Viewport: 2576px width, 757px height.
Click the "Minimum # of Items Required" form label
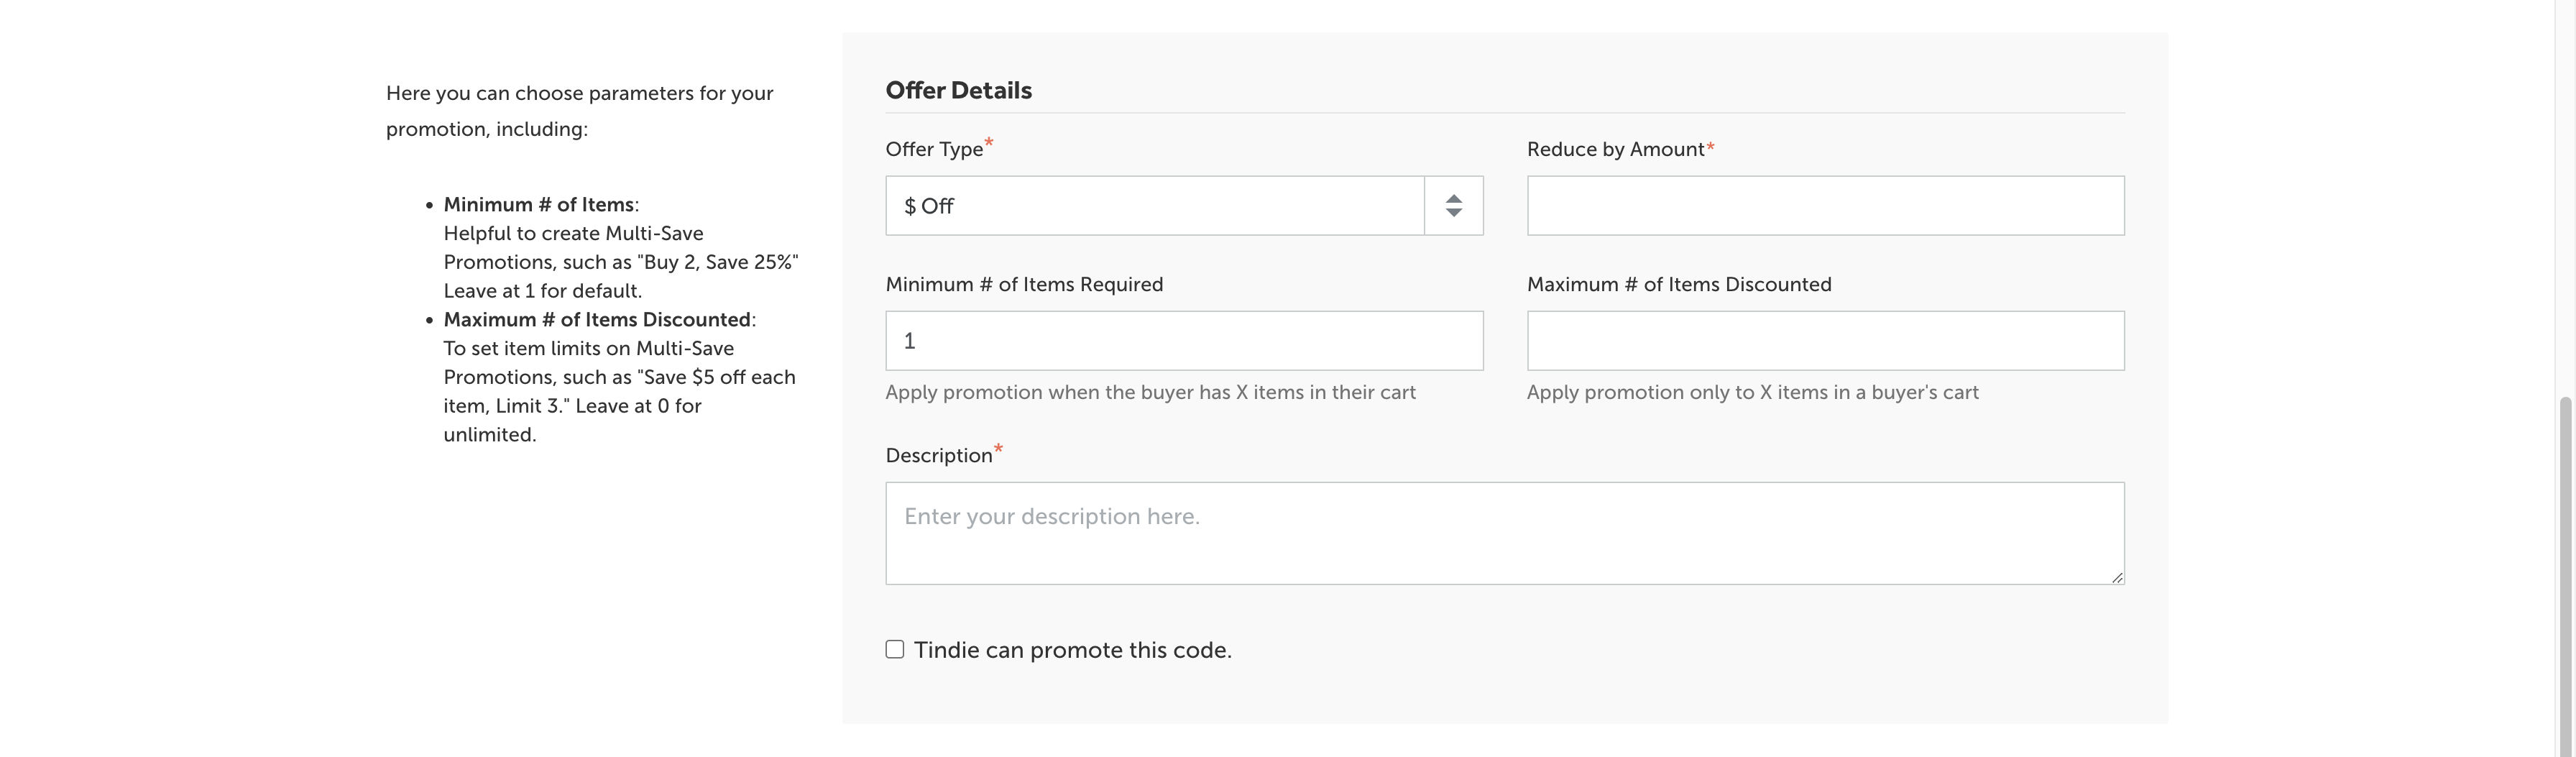pos(1024,285)
